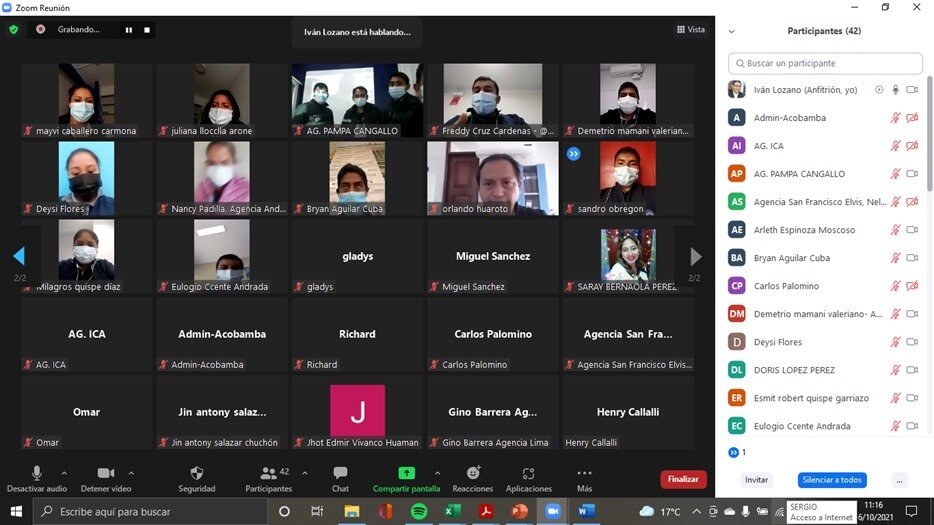The height and width of the screenshot is (525, 934).
Task: Open the Reacciones menu
Action: click(472, 474)
